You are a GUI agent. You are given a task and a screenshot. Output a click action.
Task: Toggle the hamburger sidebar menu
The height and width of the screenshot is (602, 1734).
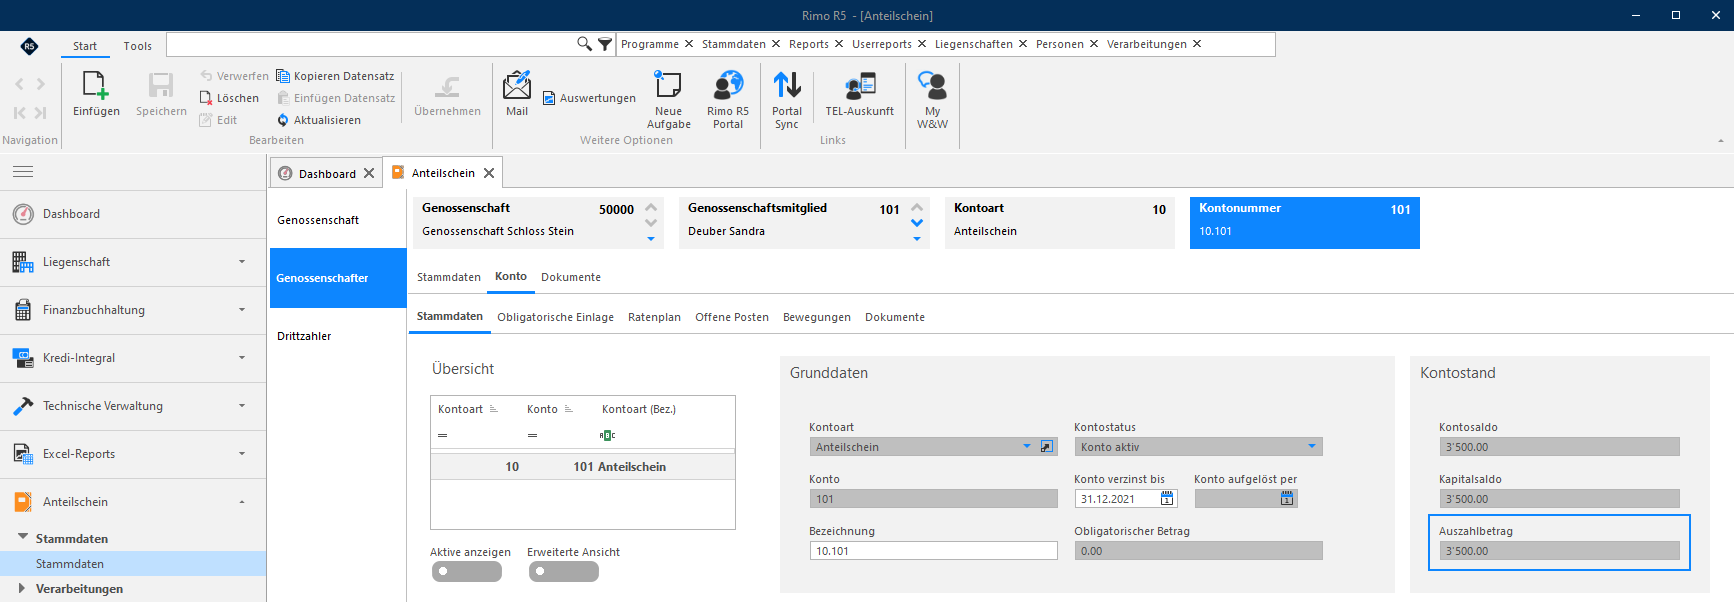tap(23, 172)
